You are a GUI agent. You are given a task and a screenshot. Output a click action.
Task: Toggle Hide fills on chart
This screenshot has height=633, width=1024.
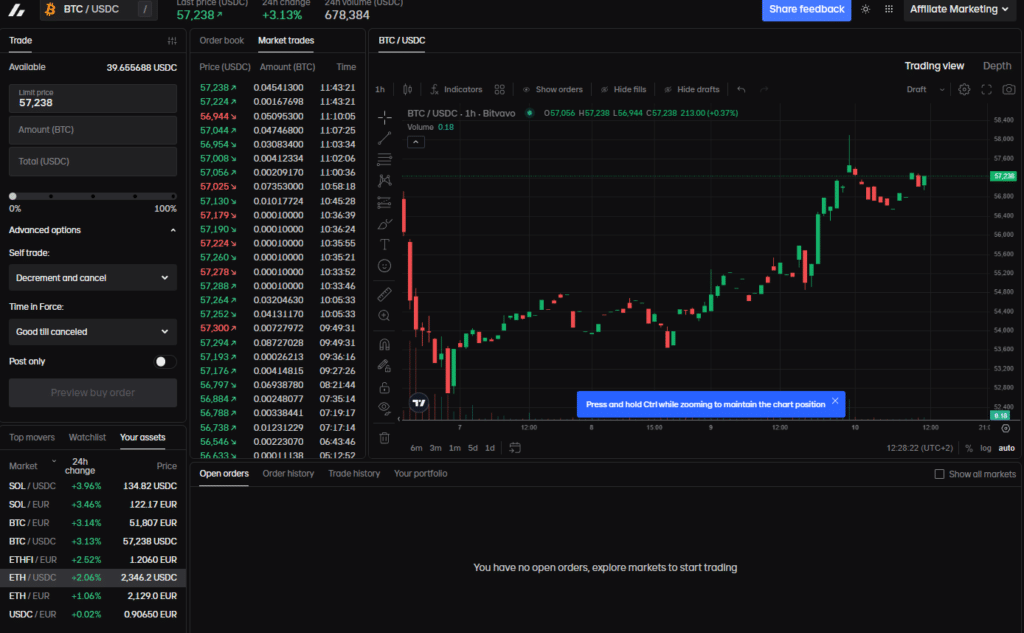coord(623,89)
